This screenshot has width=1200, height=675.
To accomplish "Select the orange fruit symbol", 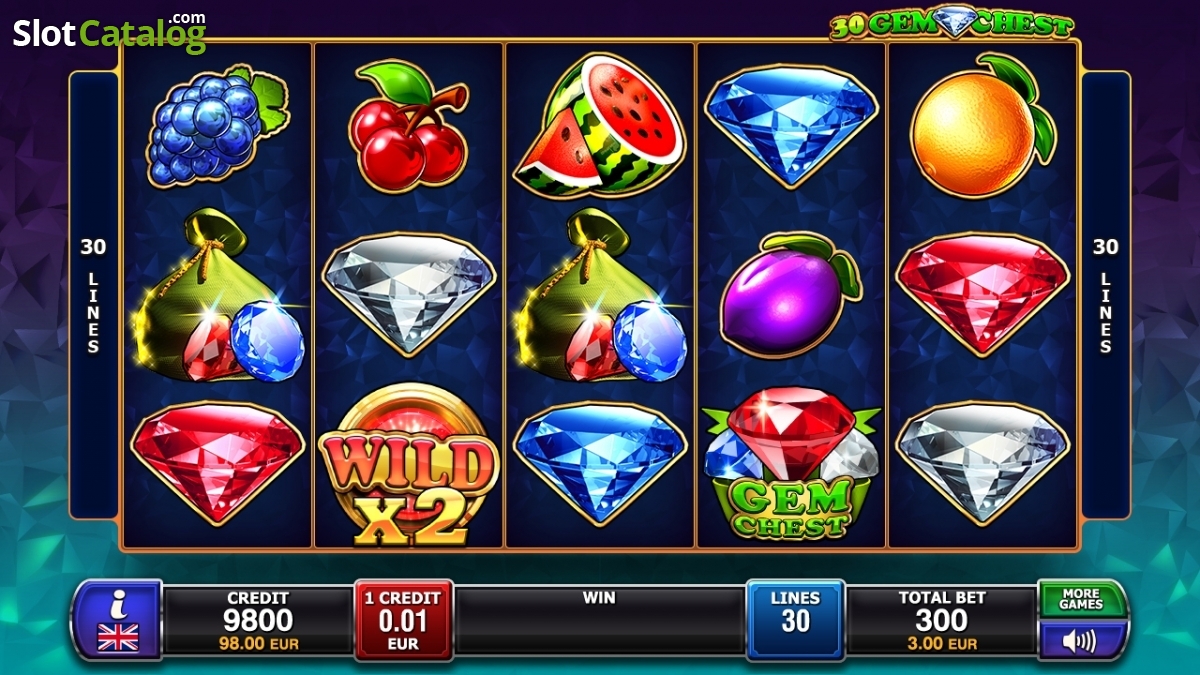I will [982, 123].
